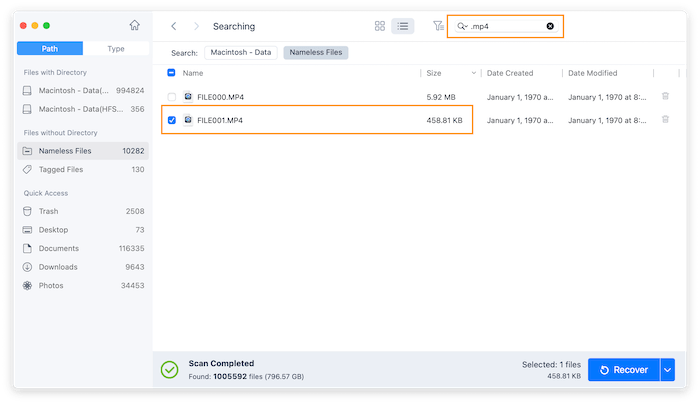Open the Recover dropdown arrow
This screenshot has width=700, height=404.
(668, 370)
